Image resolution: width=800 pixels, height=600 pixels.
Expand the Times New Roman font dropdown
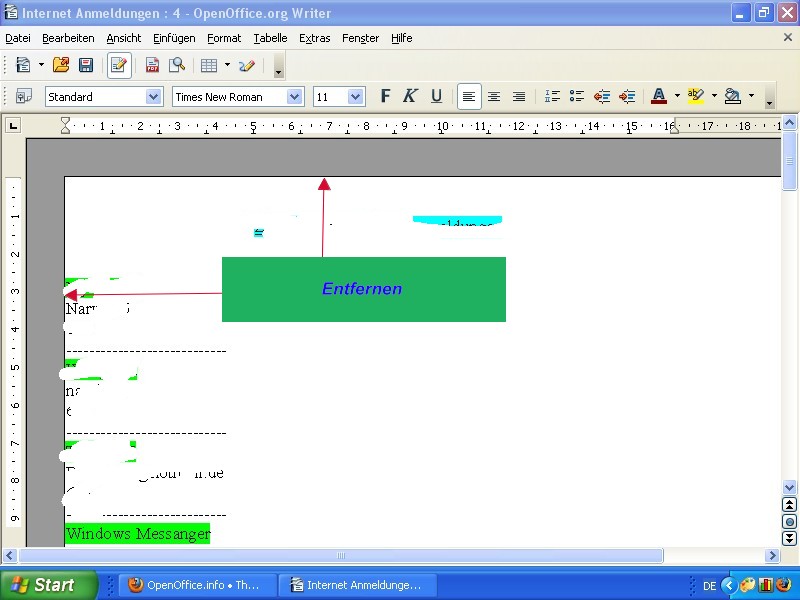tap(294, 96)
